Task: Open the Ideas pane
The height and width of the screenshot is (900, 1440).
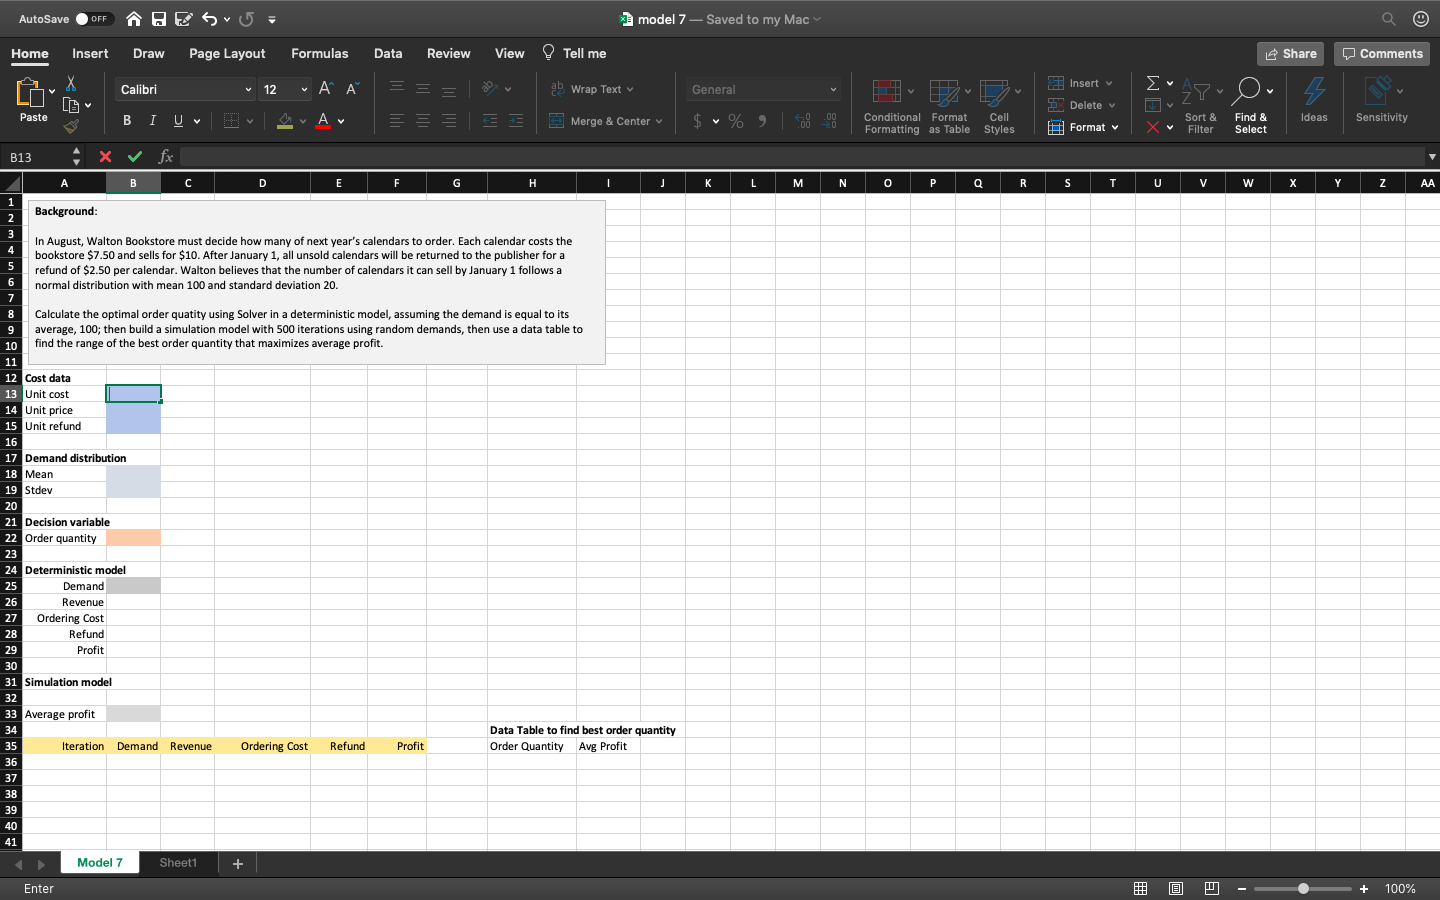Action: 1313,100
